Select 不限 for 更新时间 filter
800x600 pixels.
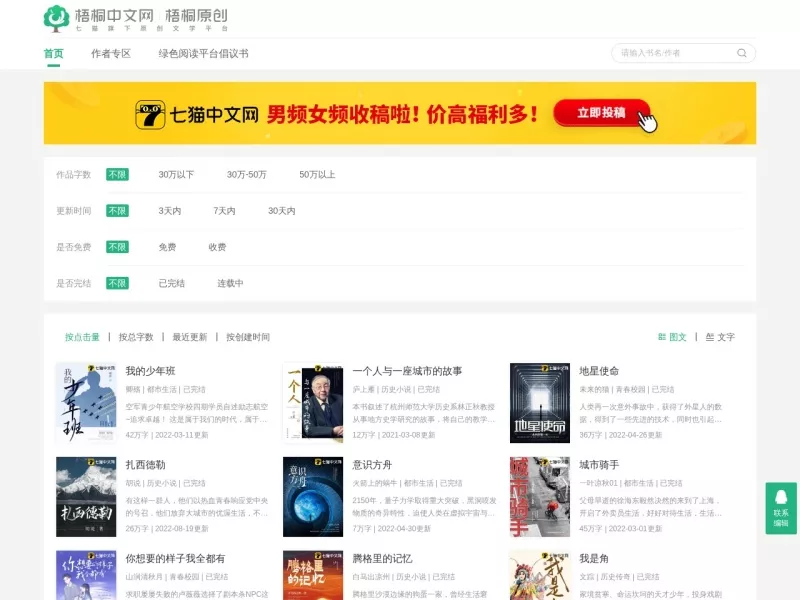117,211
